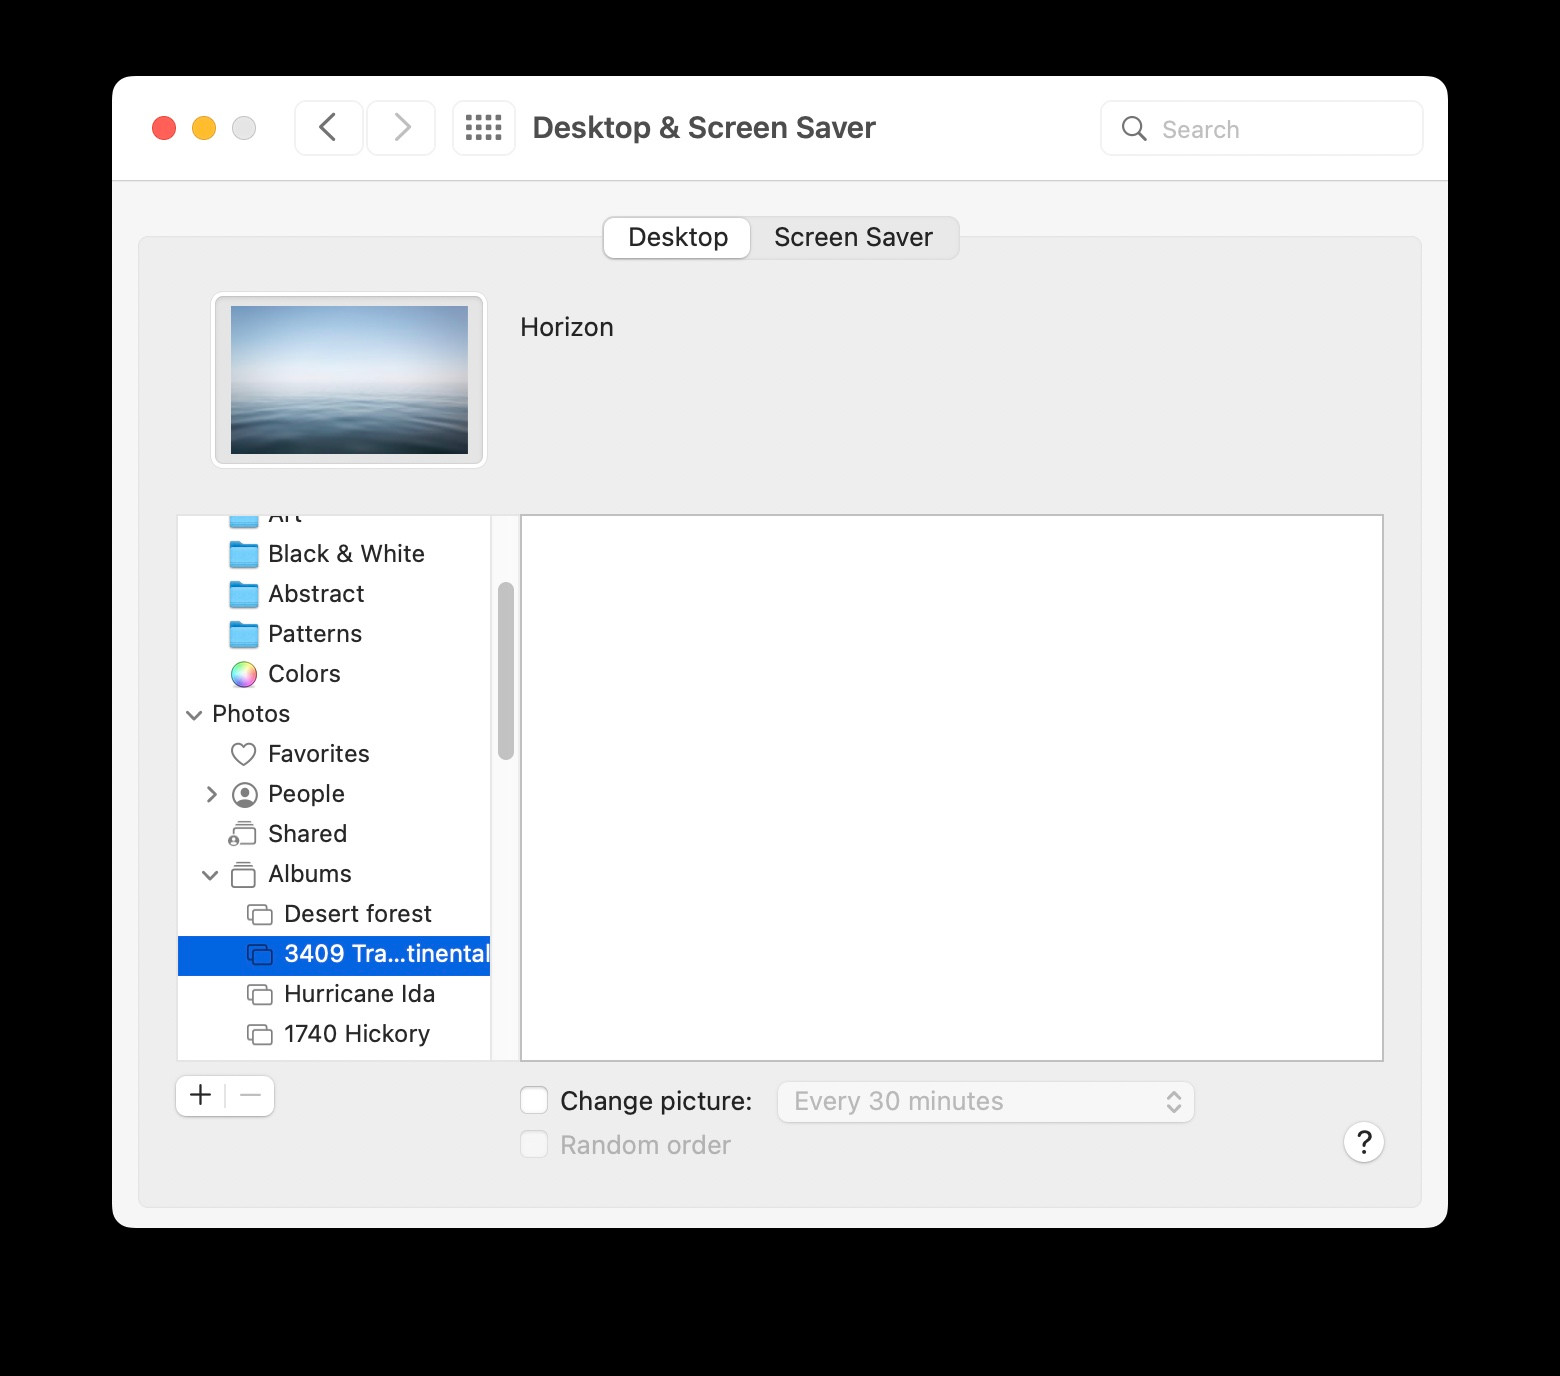Screen dimensions: 1560x1376
Task: Click the Favorites heart icon
Action: tap(244, 754)
